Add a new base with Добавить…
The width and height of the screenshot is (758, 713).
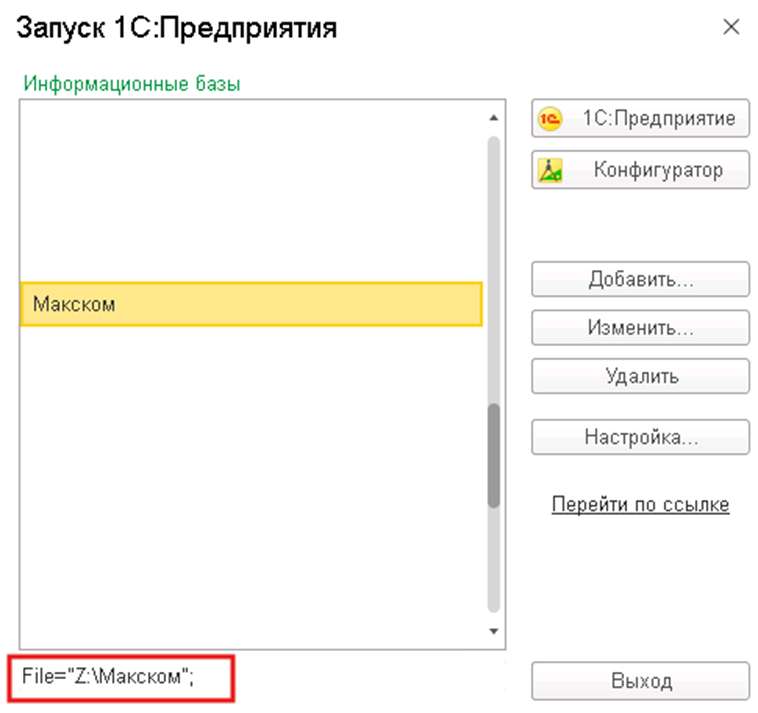640,279
